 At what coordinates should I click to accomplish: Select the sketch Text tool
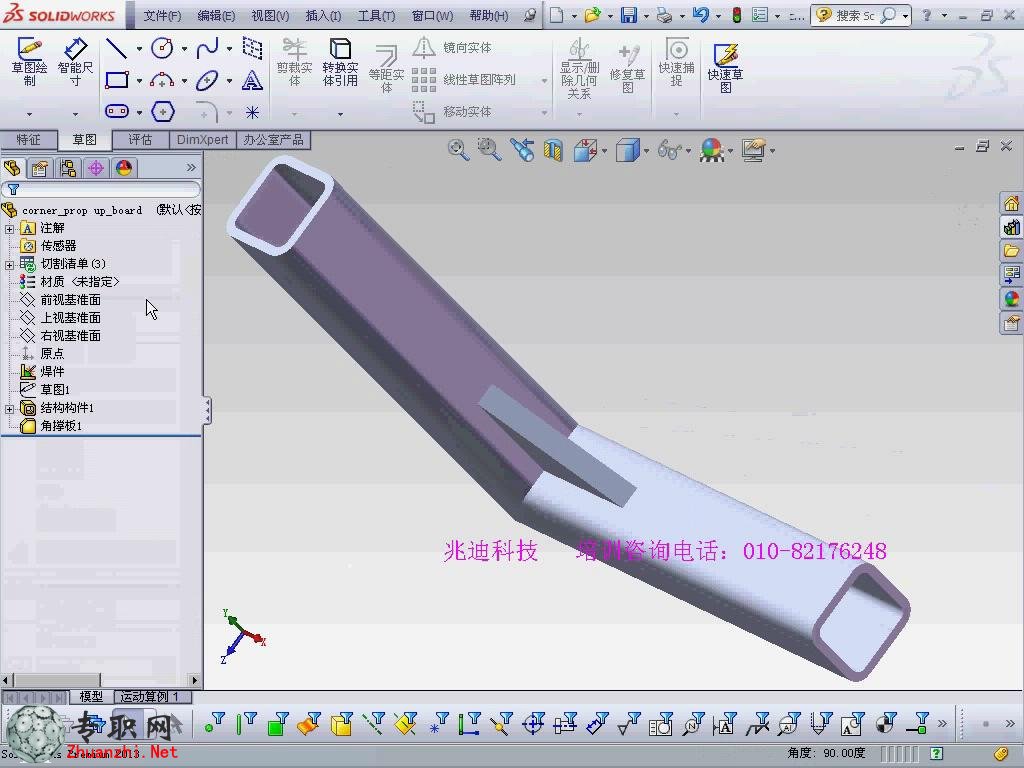[252, 80]
